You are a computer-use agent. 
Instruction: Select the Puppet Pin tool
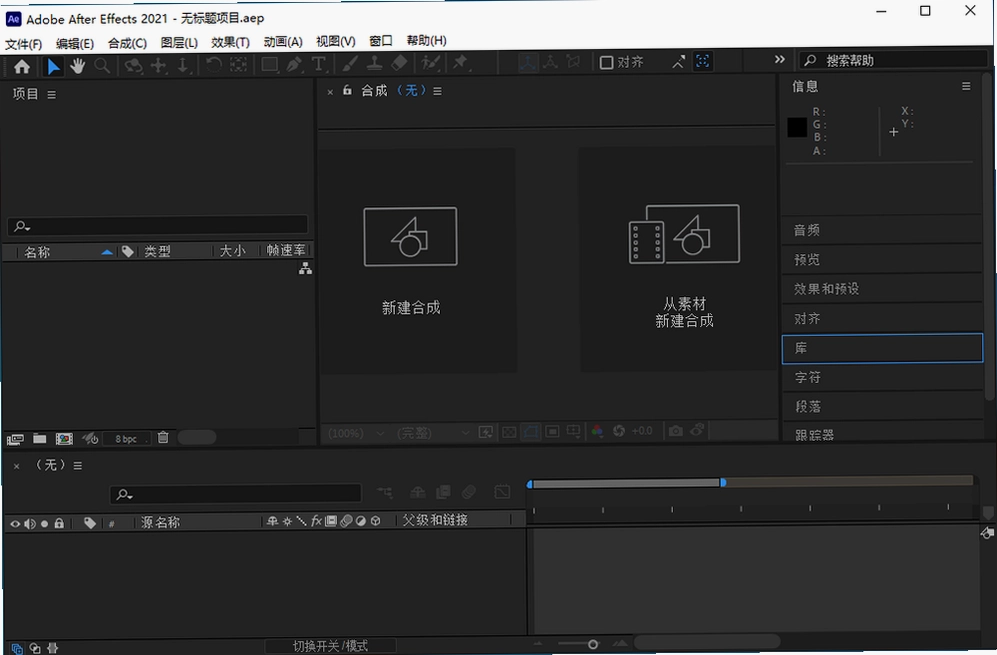click(x=460, y=62)
